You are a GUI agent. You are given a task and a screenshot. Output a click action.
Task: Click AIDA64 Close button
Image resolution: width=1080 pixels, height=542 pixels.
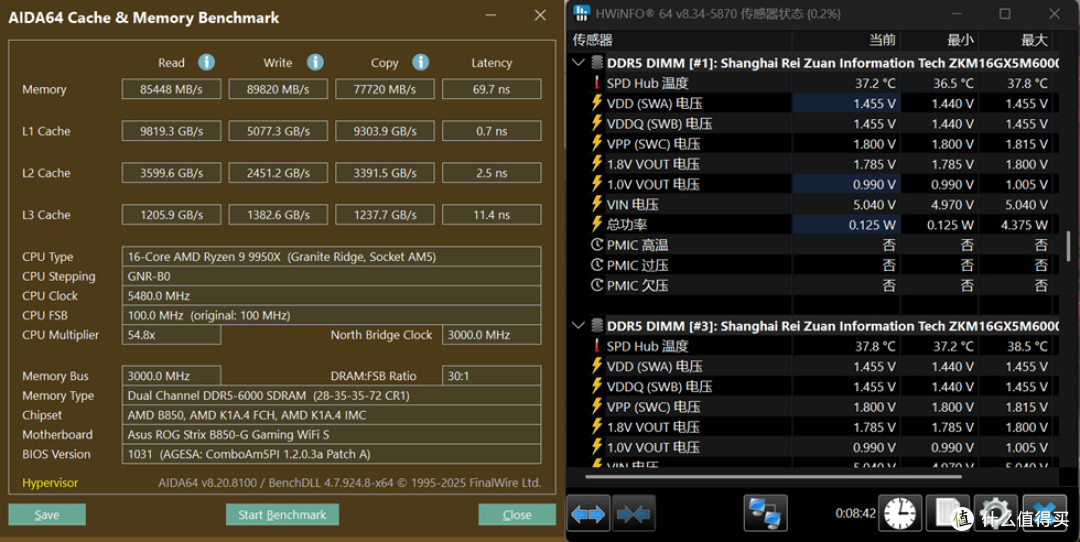click(x=517, y=514)
